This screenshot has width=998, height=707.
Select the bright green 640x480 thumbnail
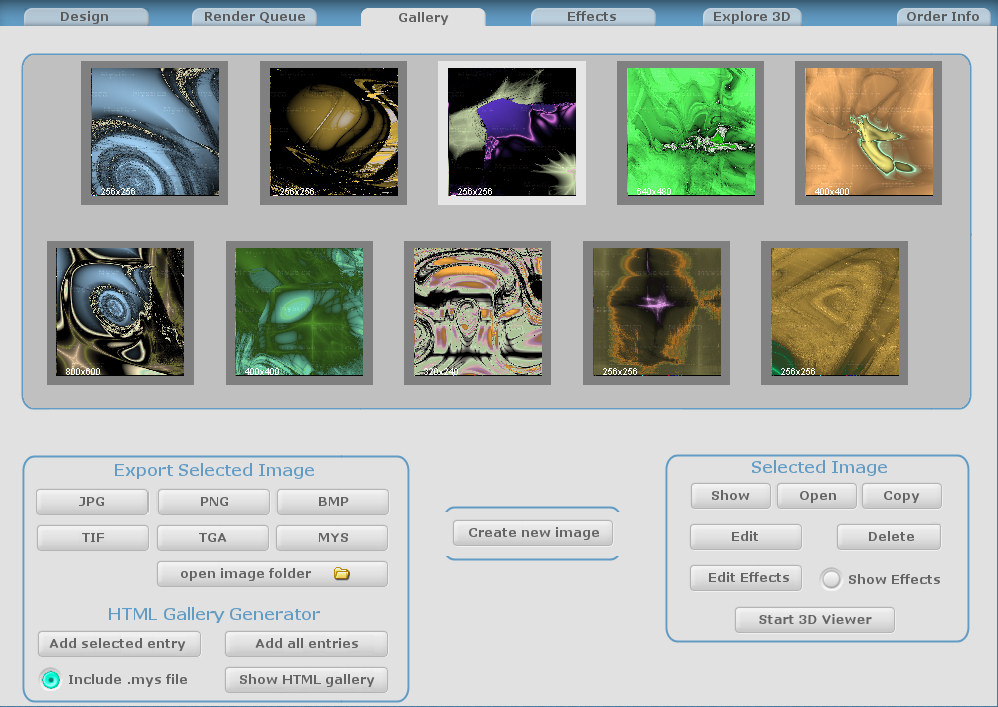click(691, 132)
